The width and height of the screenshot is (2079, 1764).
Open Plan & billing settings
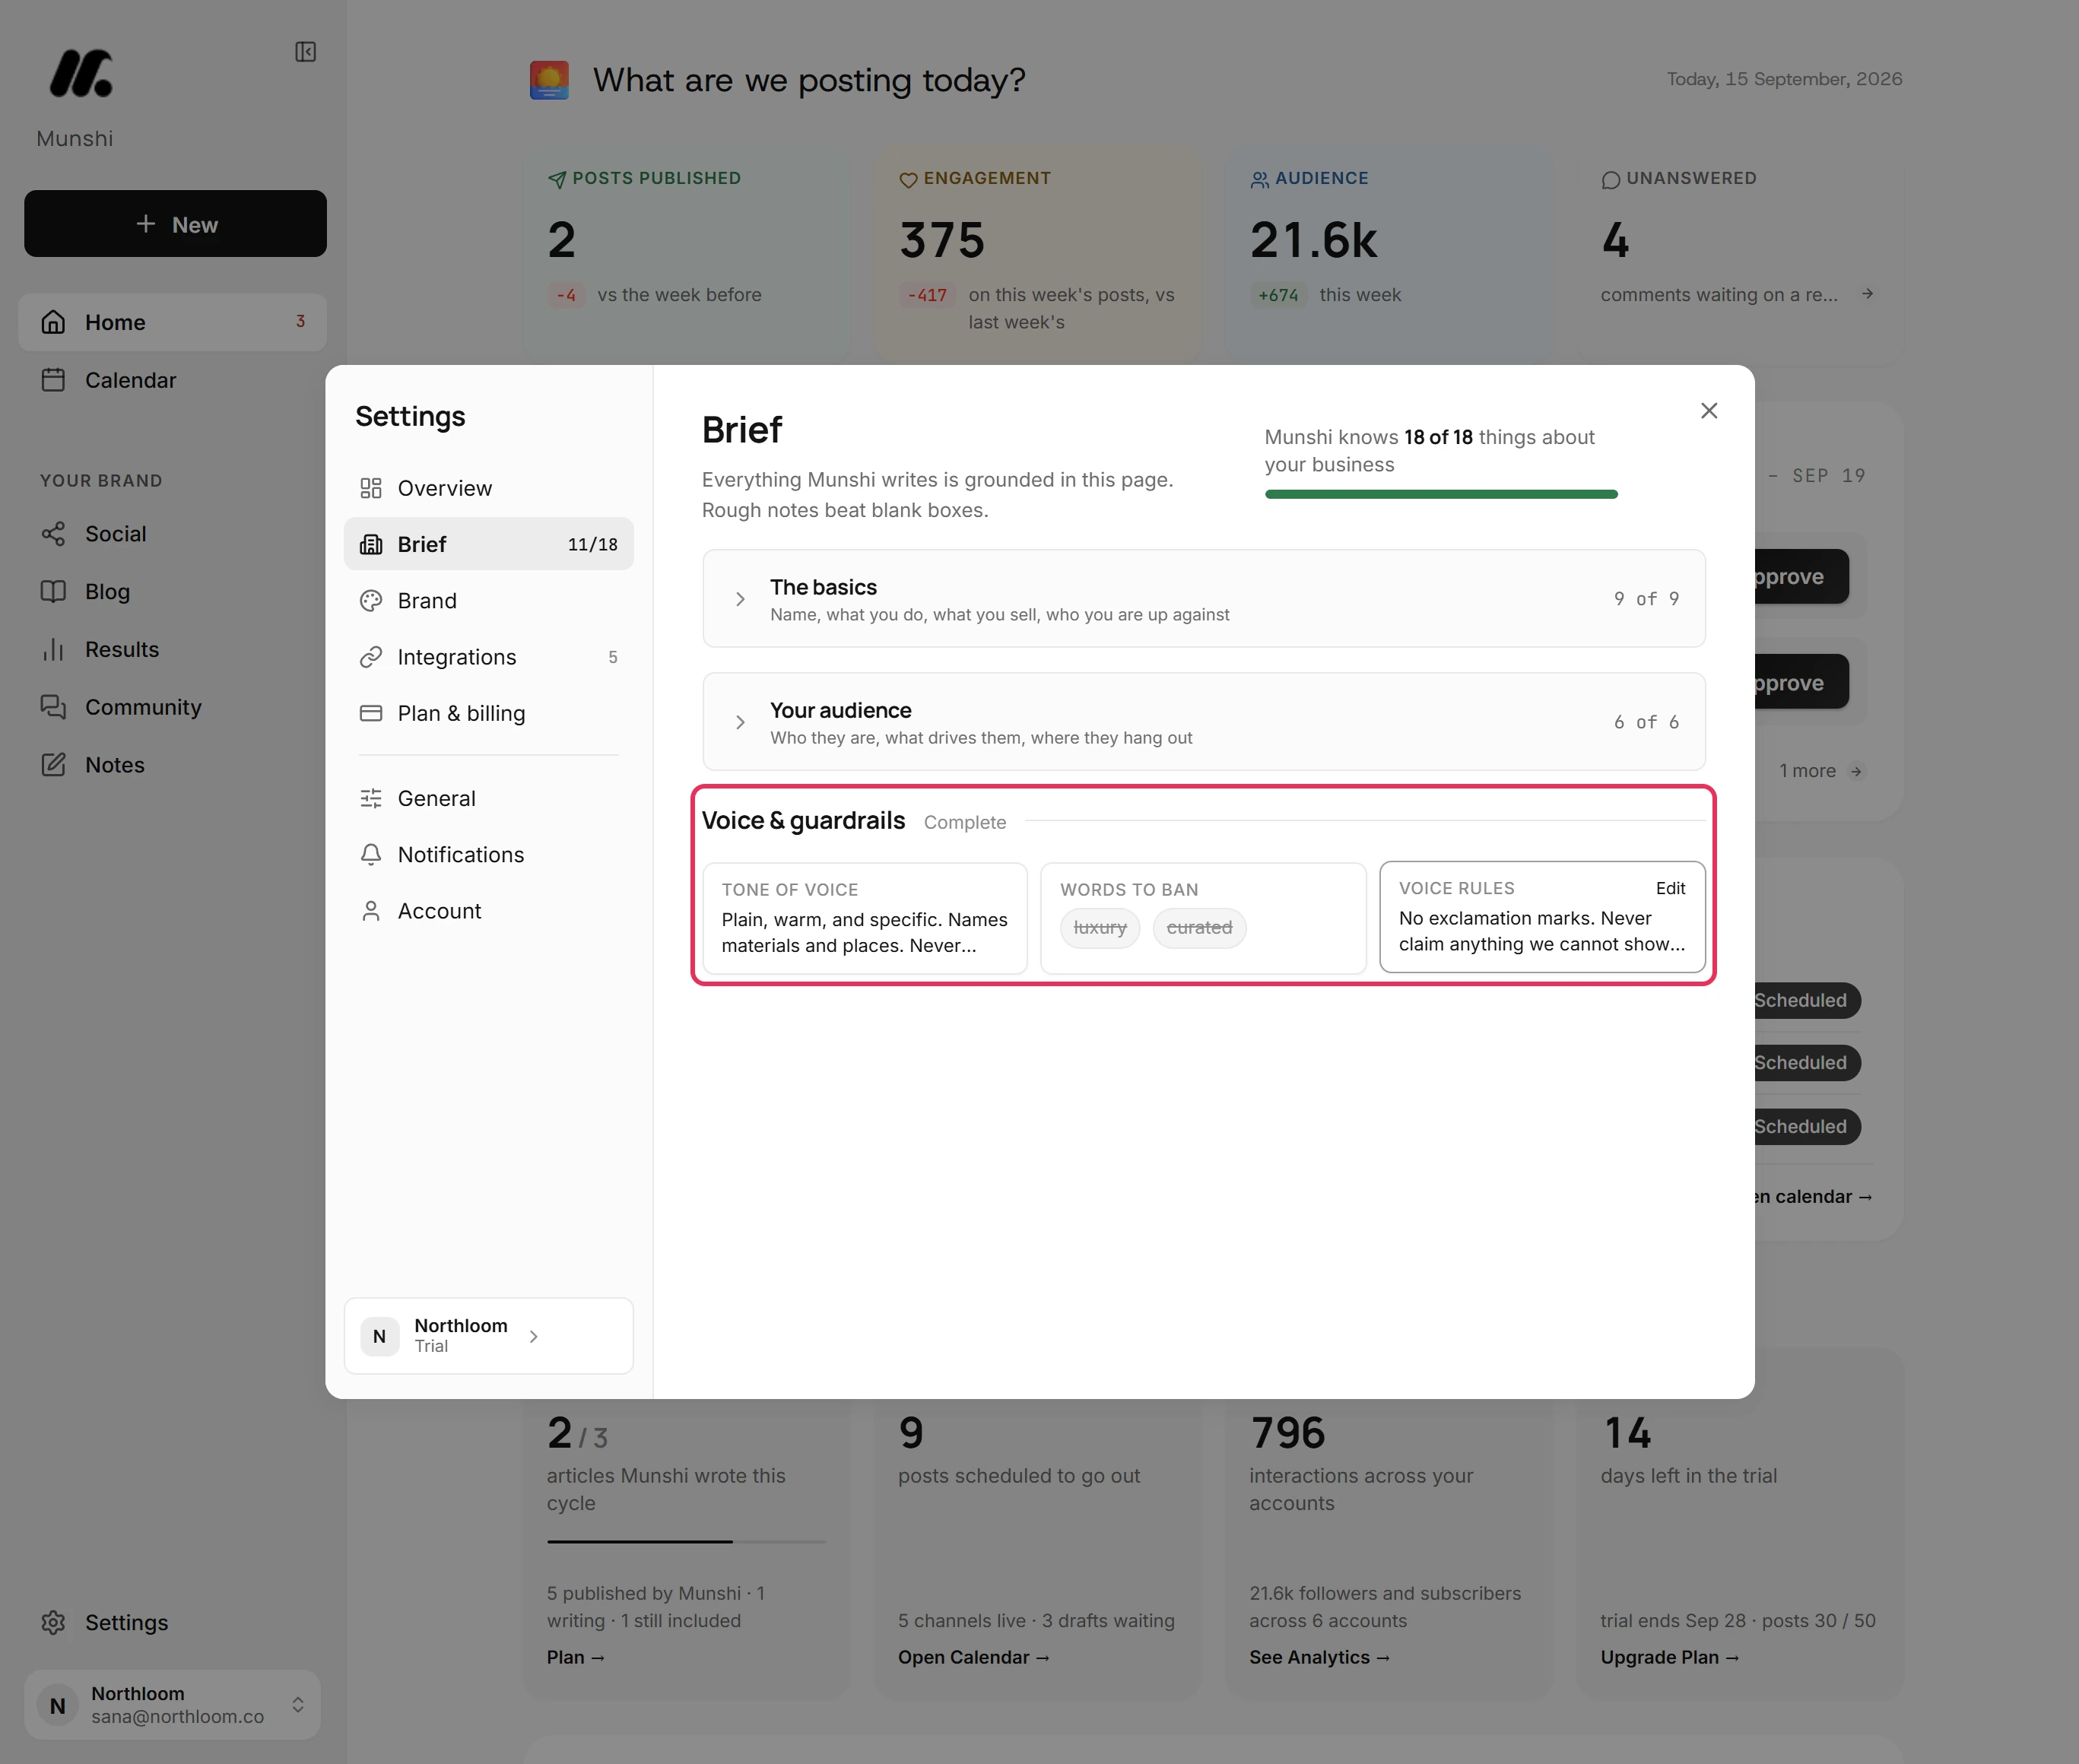click(x=489, y=713)
